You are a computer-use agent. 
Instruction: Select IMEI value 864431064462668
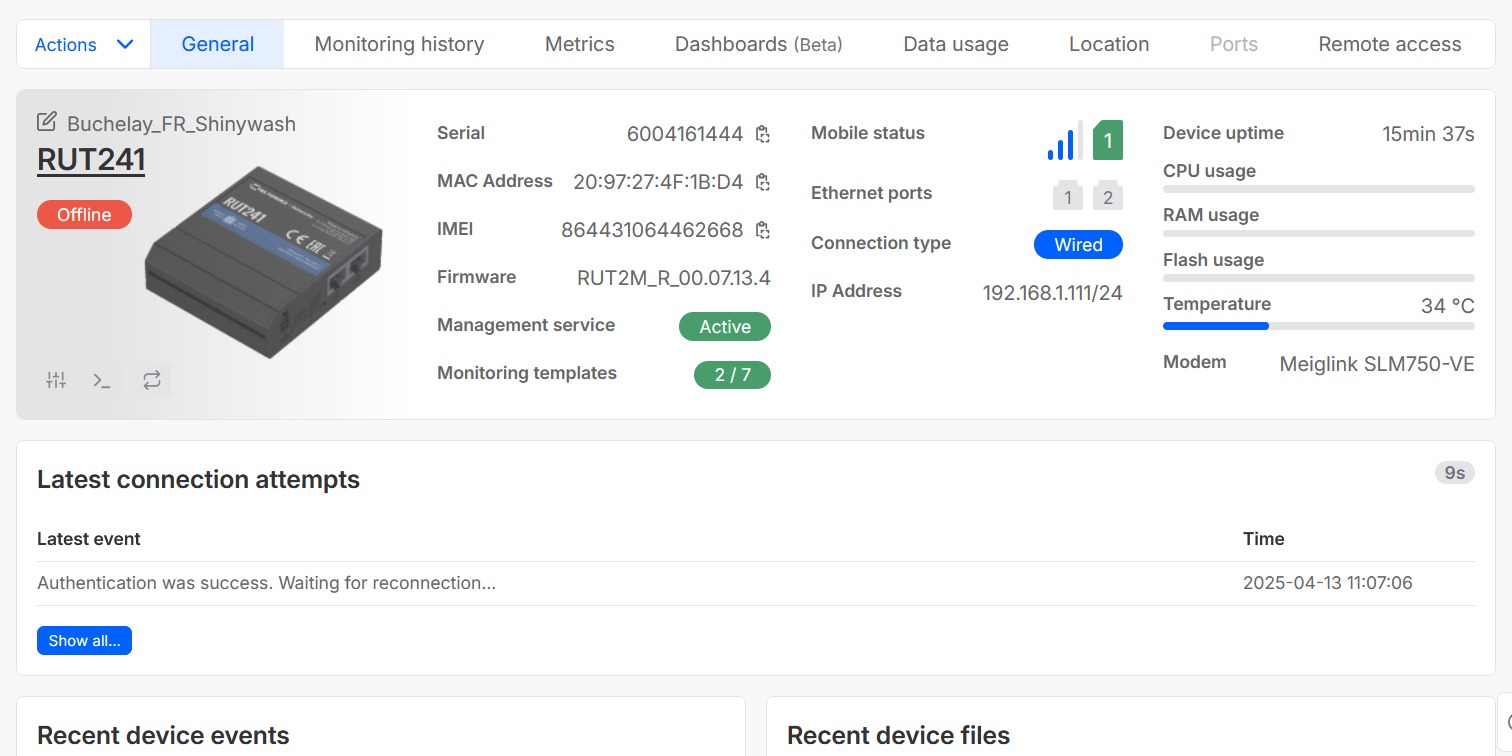pos(652,230)
